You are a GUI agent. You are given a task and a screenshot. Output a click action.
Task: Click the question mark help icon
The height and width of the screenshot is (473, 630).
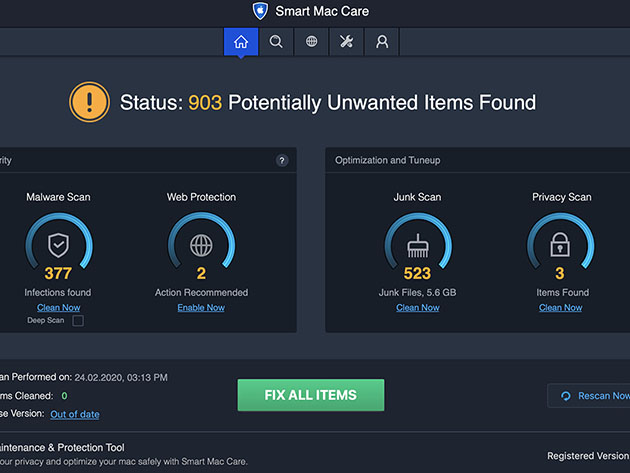(282, 160)
